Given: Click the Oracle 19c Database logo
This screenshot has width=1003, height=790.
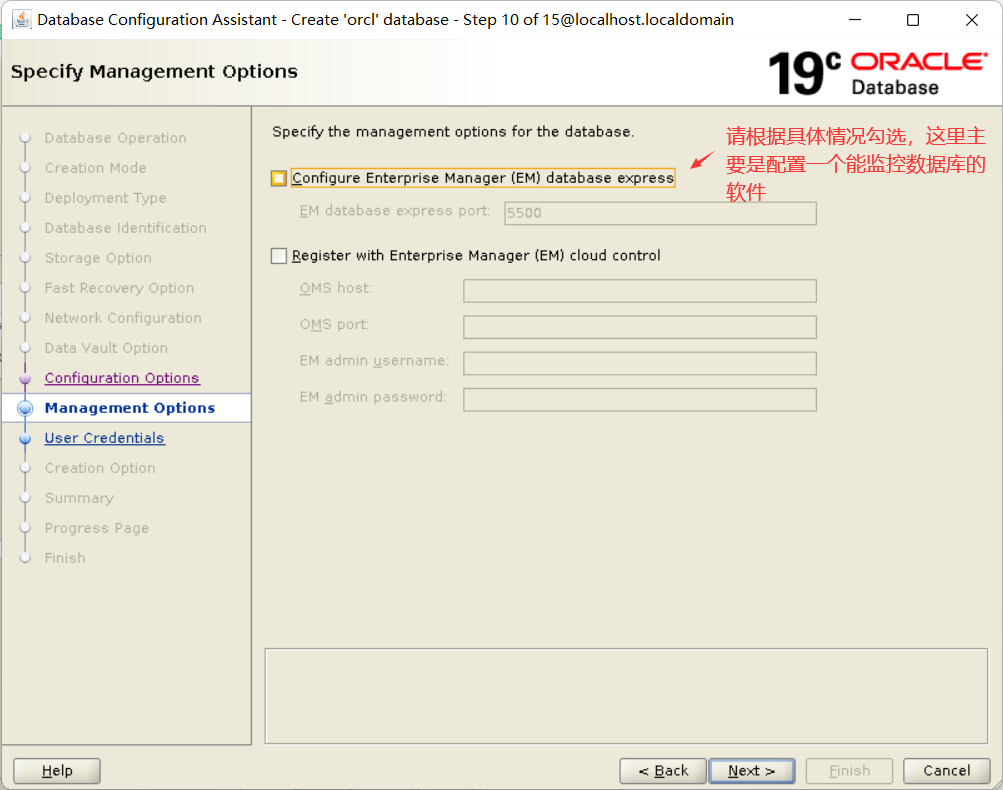Looking at the screenshot, I should coord(878,73).
